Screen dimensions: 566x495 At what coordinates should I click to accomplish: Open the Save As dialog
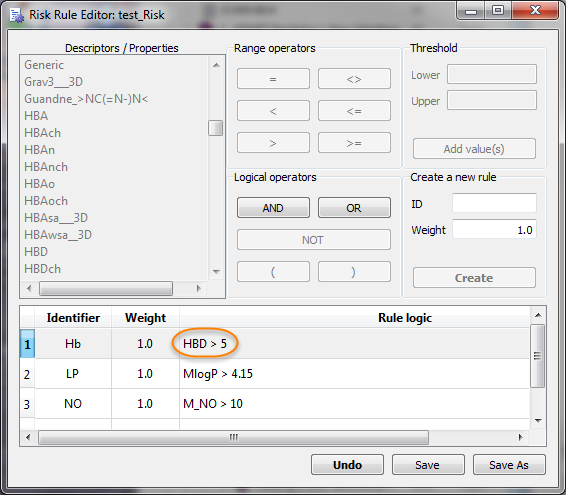[509, 465]
